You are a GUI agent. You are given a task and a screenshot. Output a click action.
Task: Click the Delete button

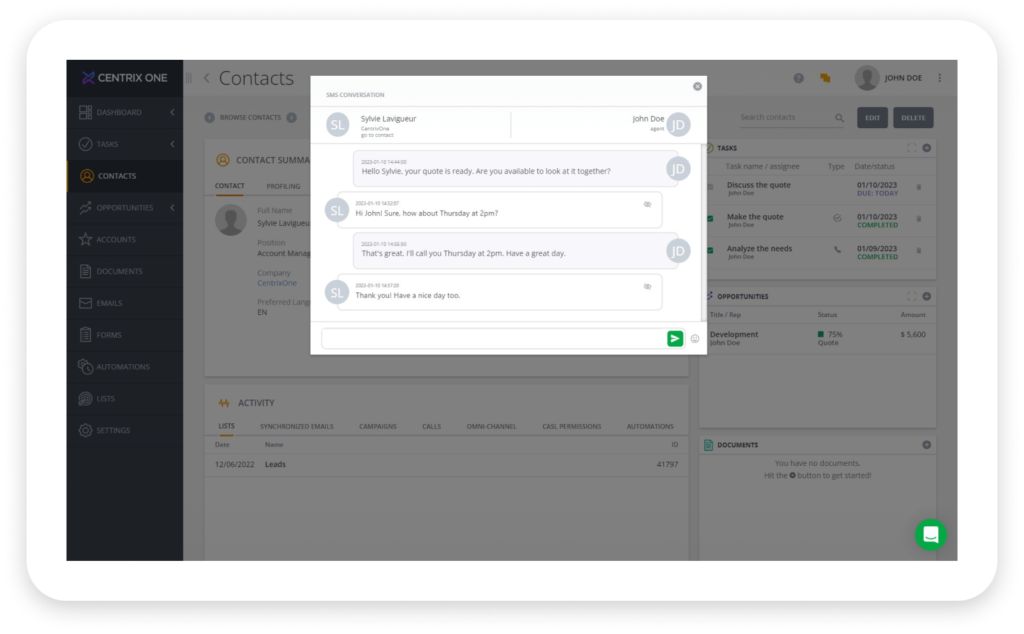(x=913, y=117)
